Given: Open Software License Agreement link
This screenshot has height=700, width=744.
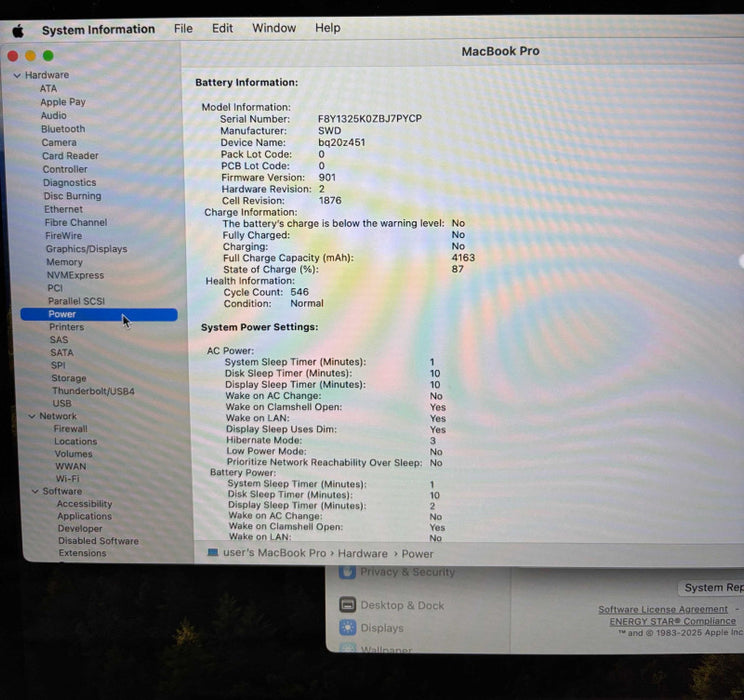Looking at the screenshot, I should [662, 609].
